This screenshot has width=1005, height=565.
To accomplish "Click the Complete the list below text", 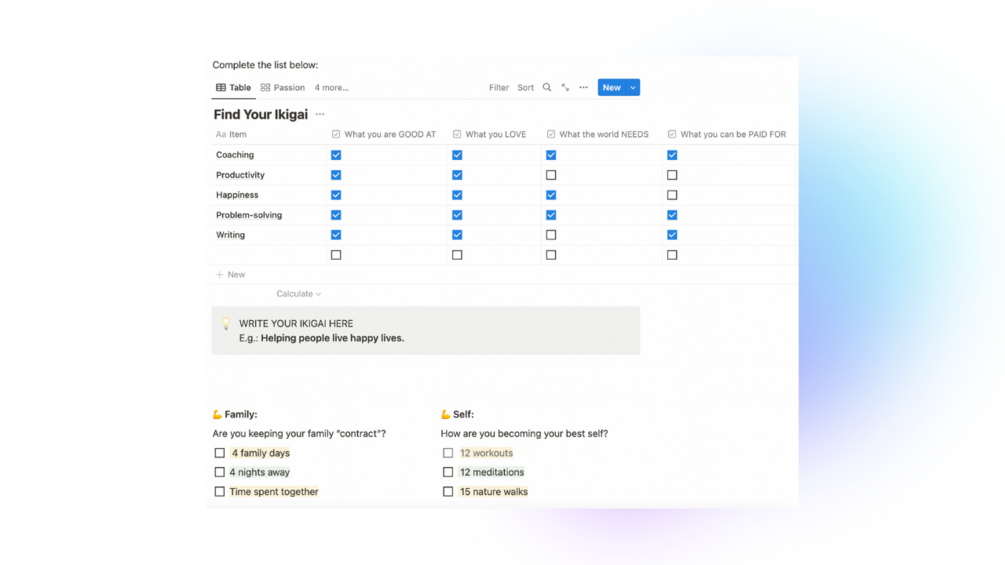I will click(x=265, y=65).
